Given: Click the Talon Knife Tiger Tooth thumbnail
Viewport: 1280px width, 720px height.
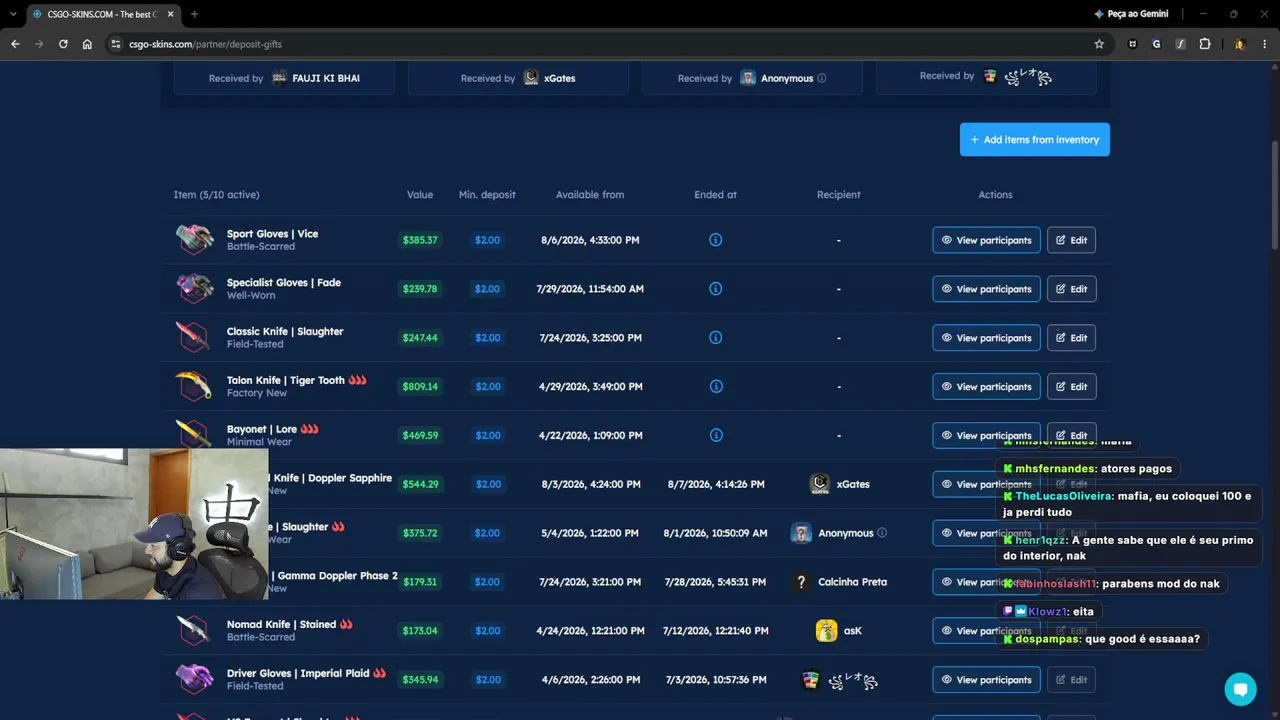Looking at the screenshot, I should click(x=194, y=386).
